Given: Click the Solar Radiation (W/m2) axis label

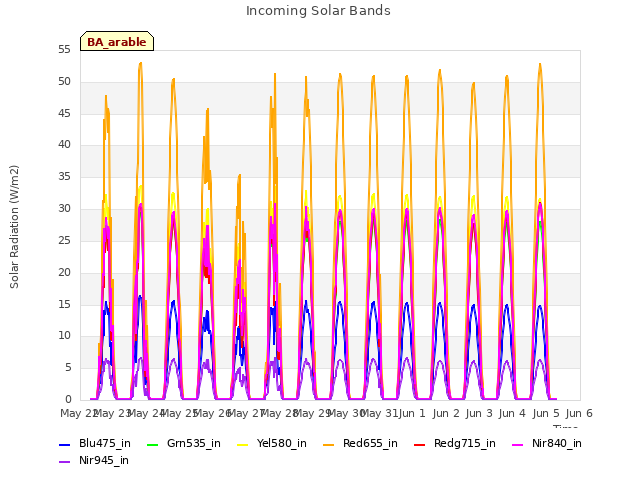Looking at the screenshot, I should (14, 227).
